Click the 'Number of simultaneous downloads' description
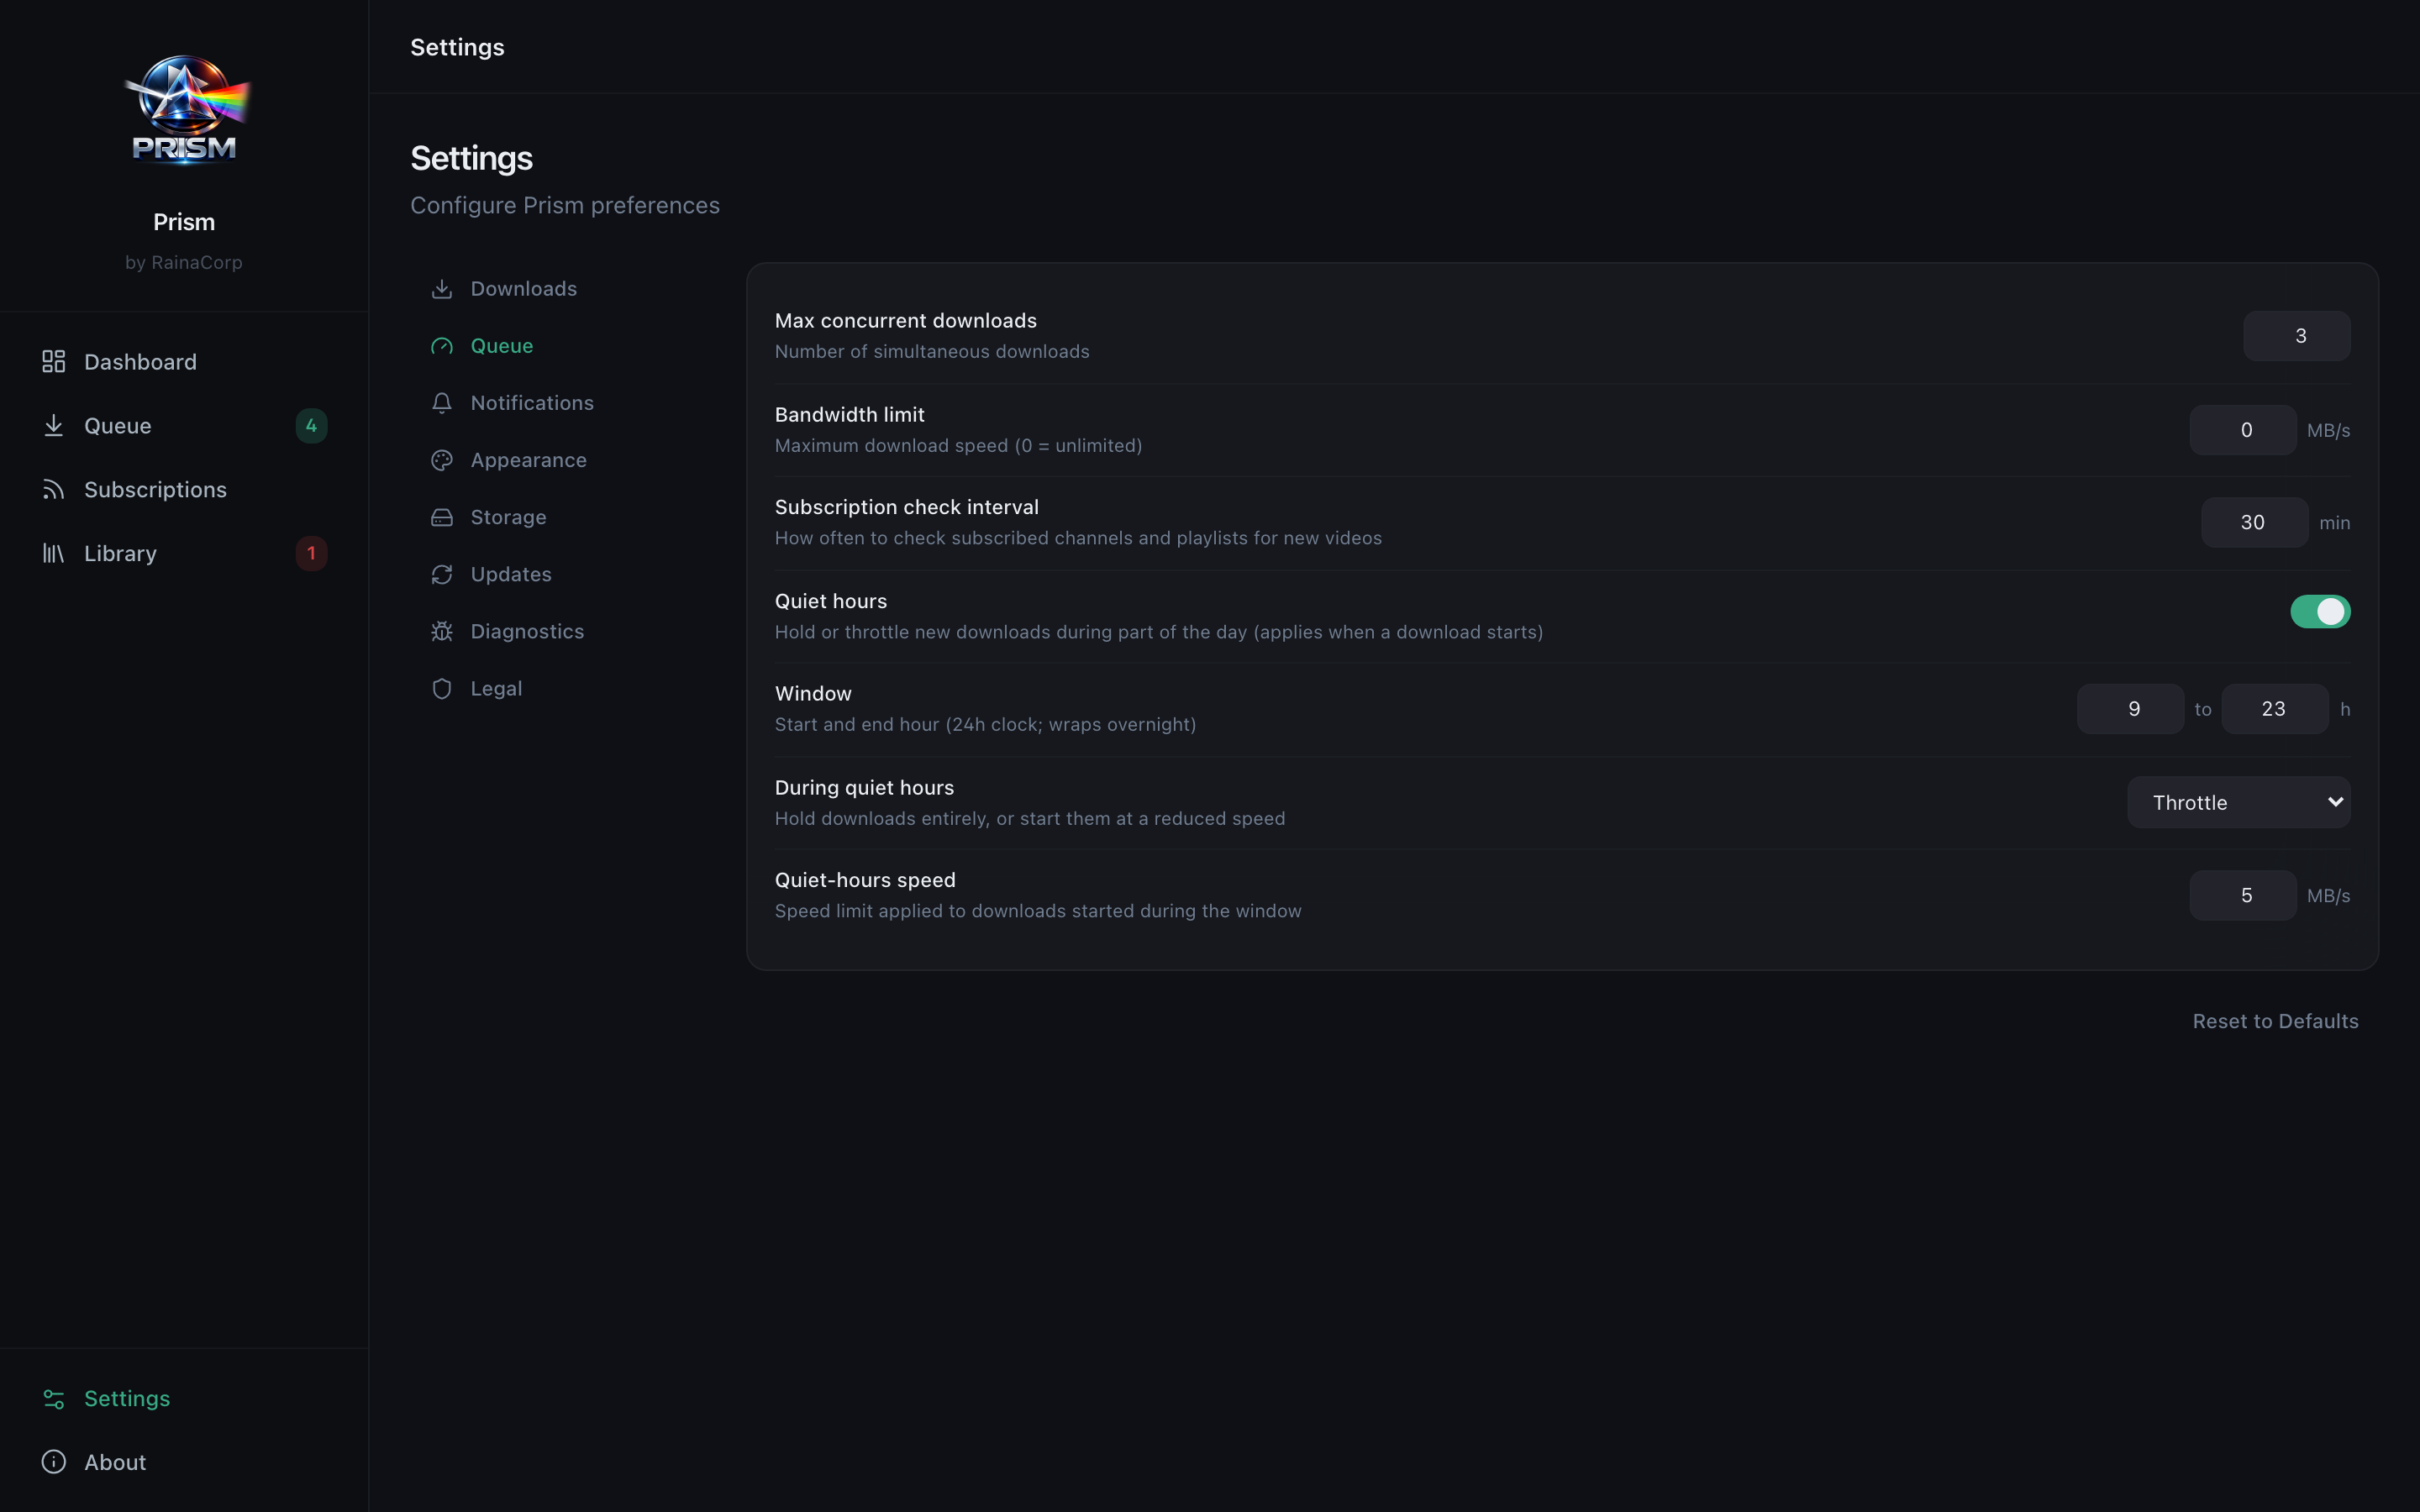The width and height of the screenshot is (2420, 1512). 932,351
